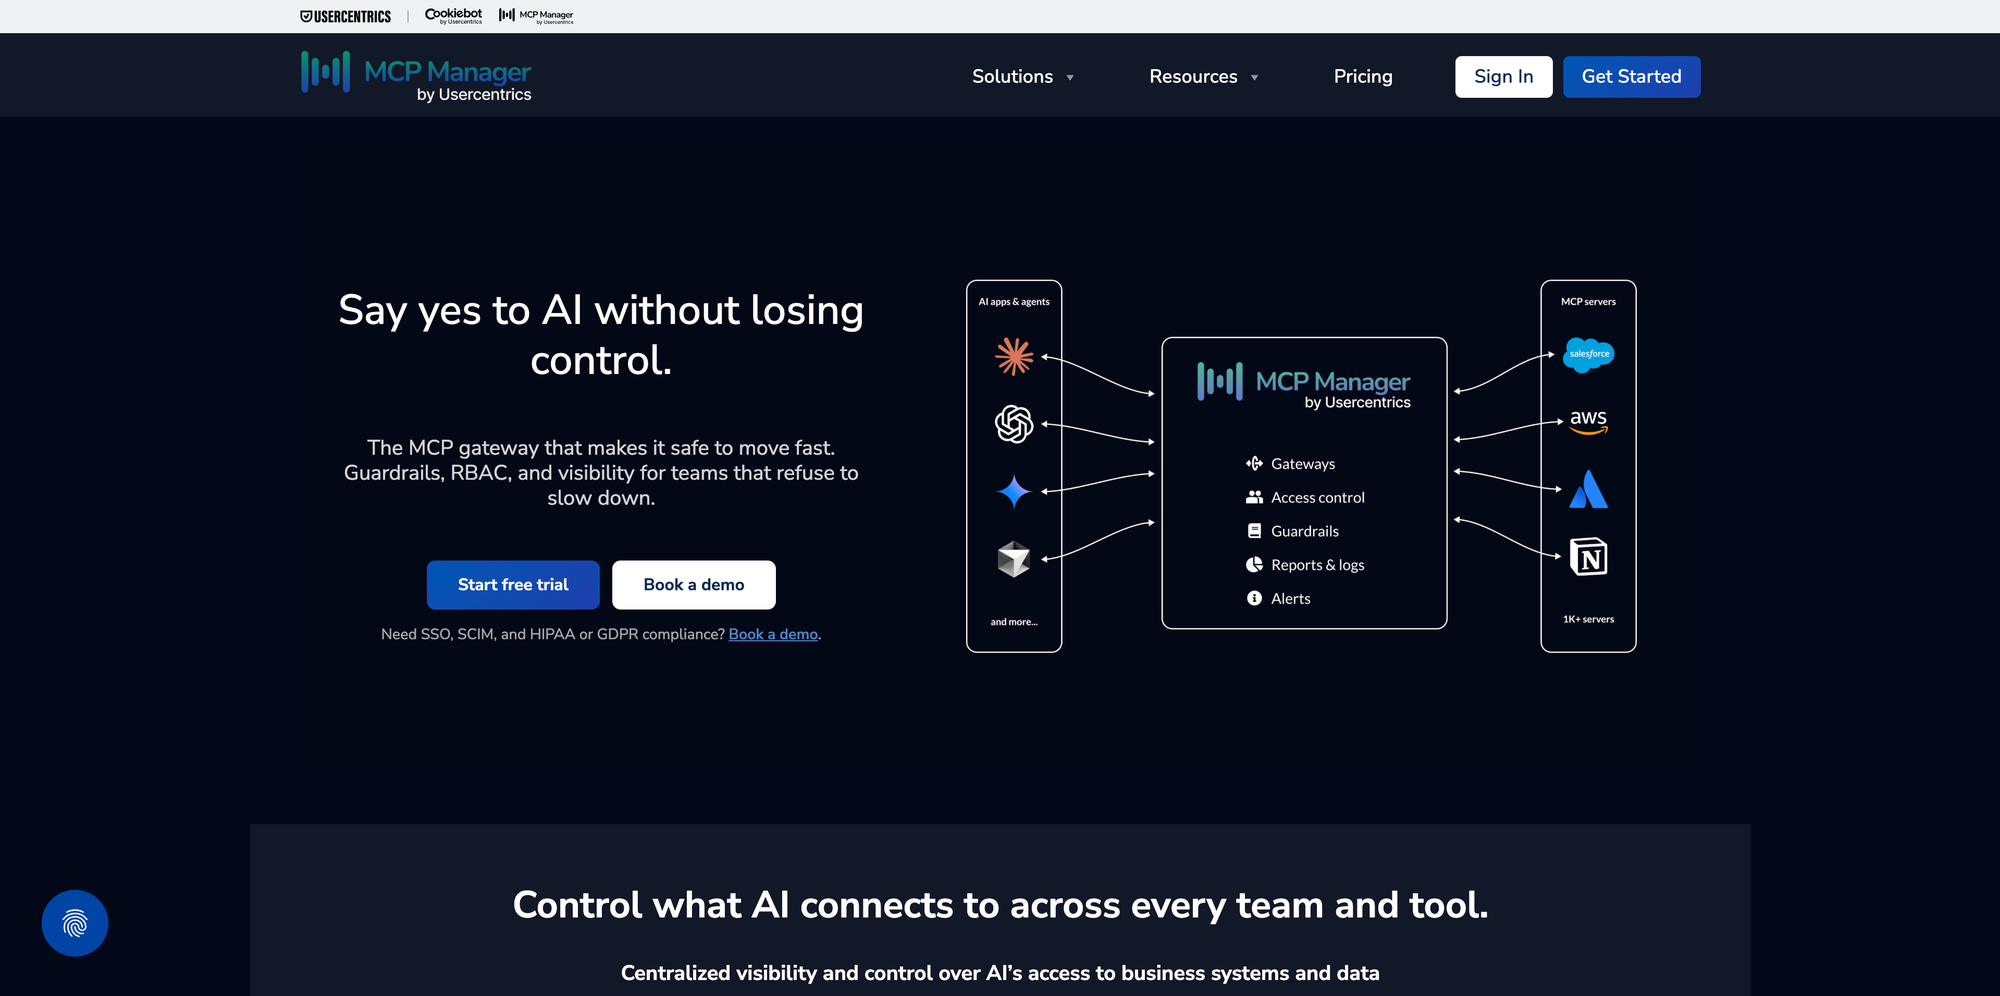The image size is (2000, 996).
Task: Click the 'and more...' text
Action: [1014, 622]
